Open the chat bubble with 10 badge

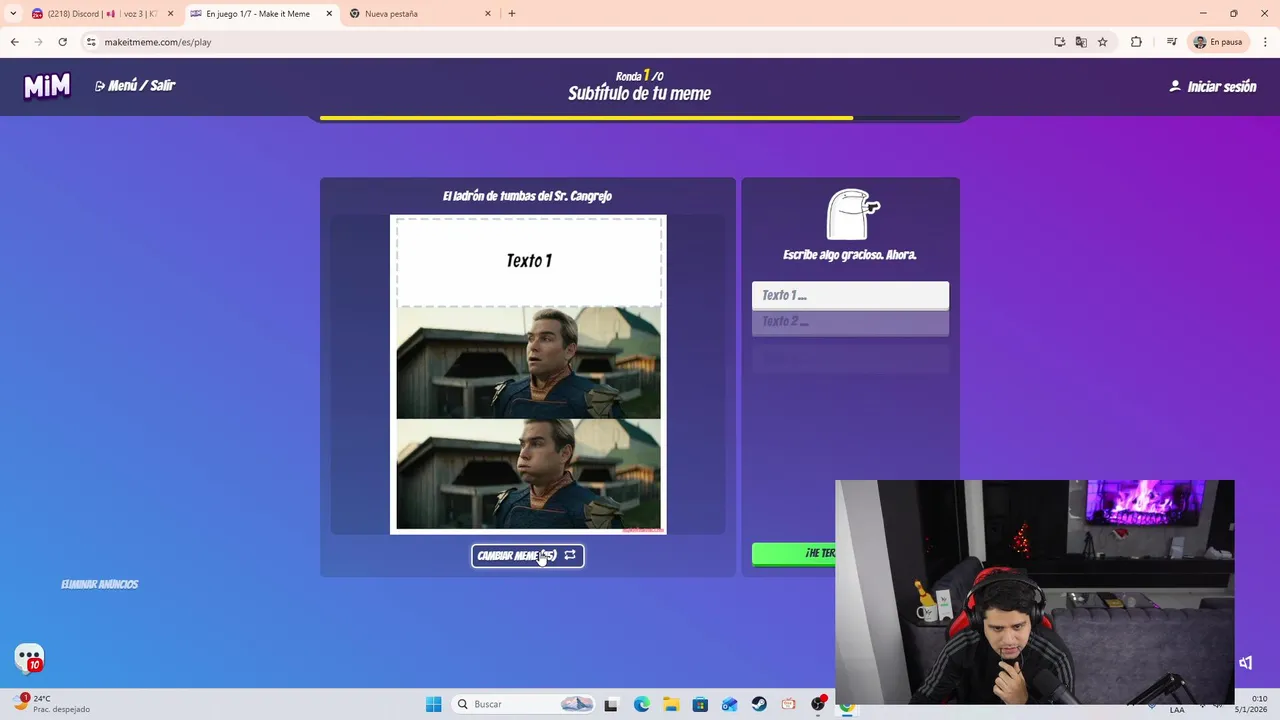pyautogui.click(x=30, y=658)
